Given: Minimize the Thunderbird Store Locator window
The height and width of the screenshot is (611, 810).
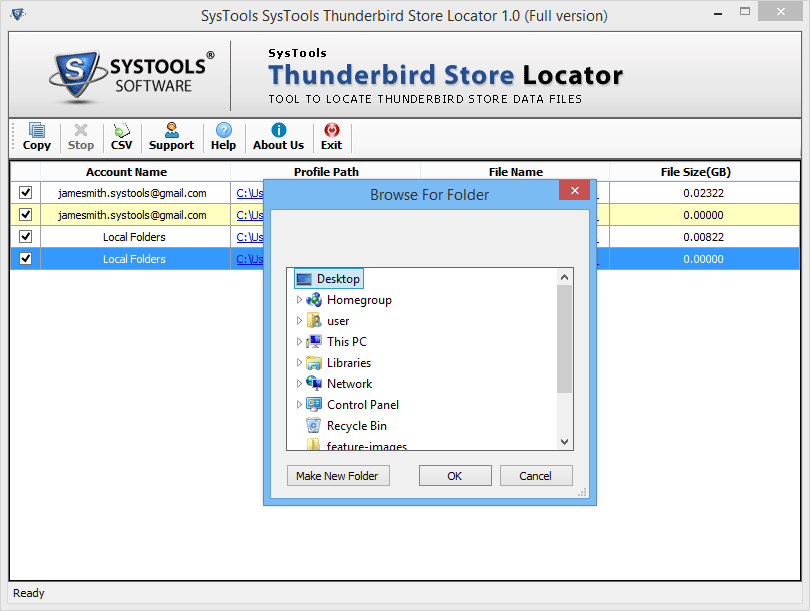Looking at the screenshot, I should click(x=718, y=12).
